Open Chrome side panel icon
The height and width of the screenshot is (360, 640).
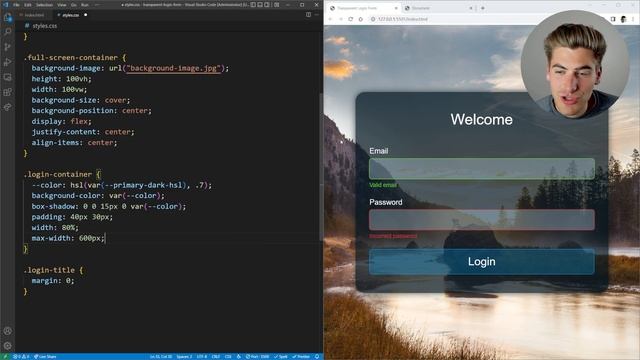(613, 19)
